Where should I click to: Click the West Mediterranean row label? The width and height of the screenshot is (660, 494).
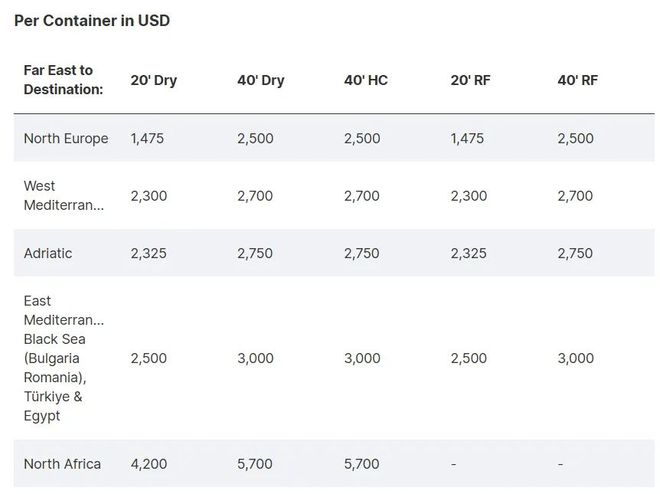coord(63,195)
